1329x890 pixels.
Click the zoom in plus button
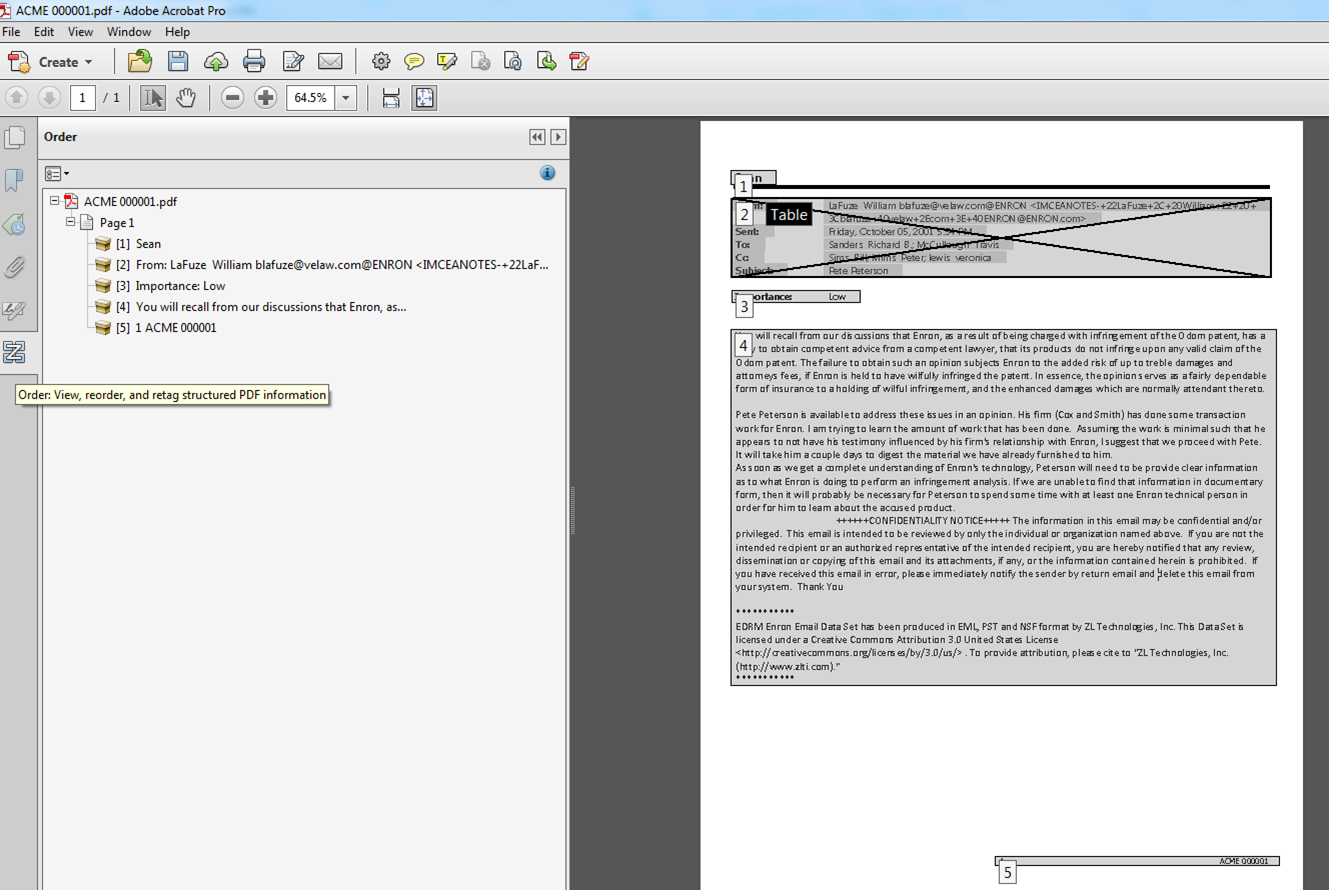pos(265,98)
